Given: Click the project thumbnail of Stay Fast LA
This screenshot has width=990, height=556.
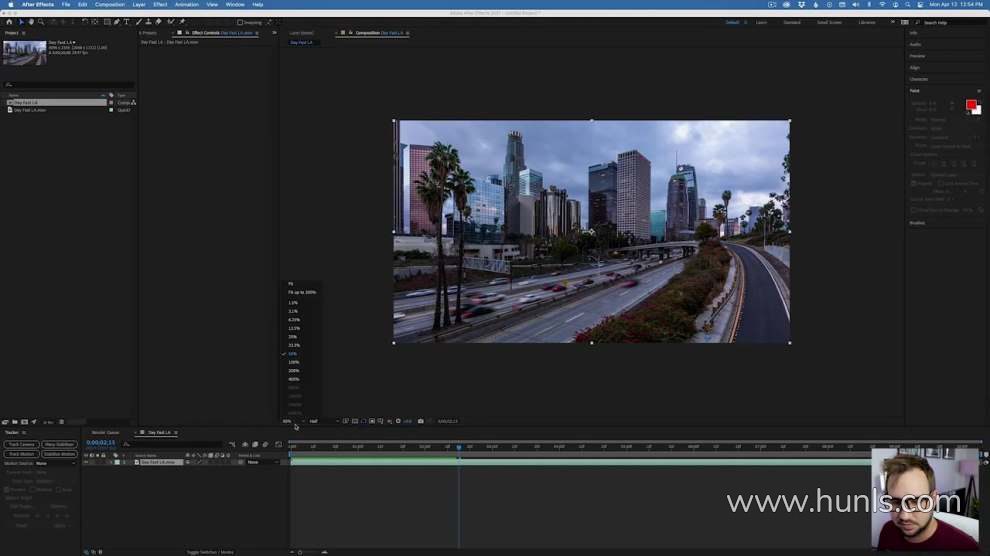Looking at the screenshot, I should click(x=24, y=52).
